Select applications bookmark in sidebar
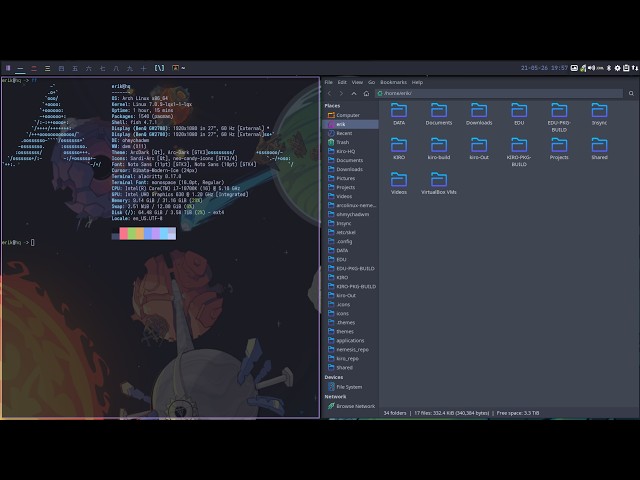Image resolution: width=640 pixels, height=480 pixels. click(x=351, y=340)
